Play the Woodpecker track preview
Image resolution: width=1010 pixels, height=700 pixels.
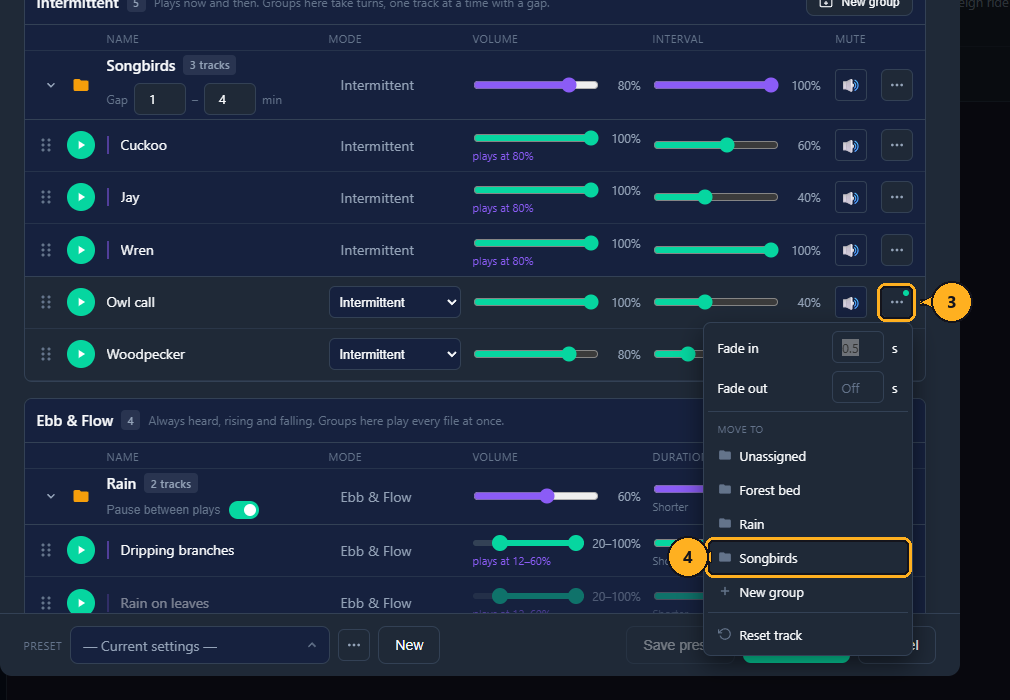[x=81, y=354]
